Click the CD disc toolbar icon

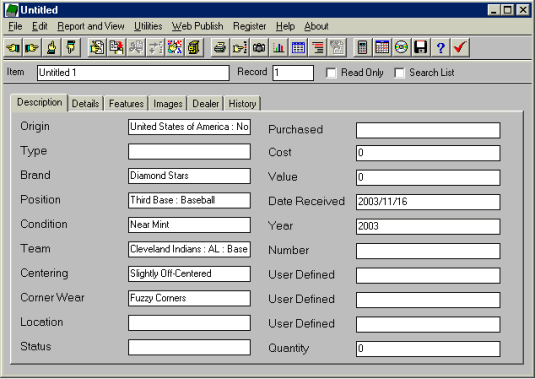coord(401,47)
